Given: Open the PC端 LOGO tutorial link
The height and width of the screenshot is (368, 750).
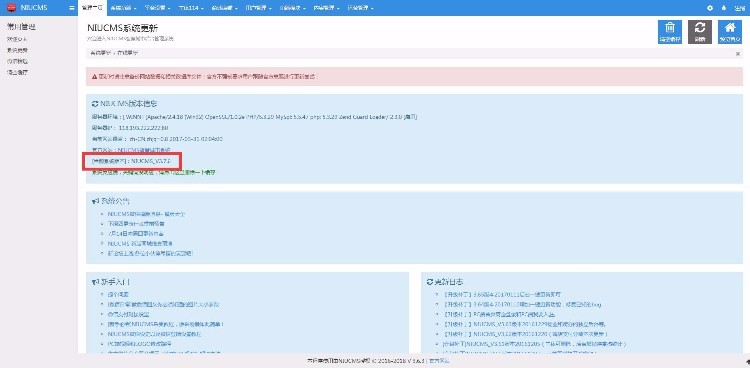Looking at the screenshot, I should [140, 344].
